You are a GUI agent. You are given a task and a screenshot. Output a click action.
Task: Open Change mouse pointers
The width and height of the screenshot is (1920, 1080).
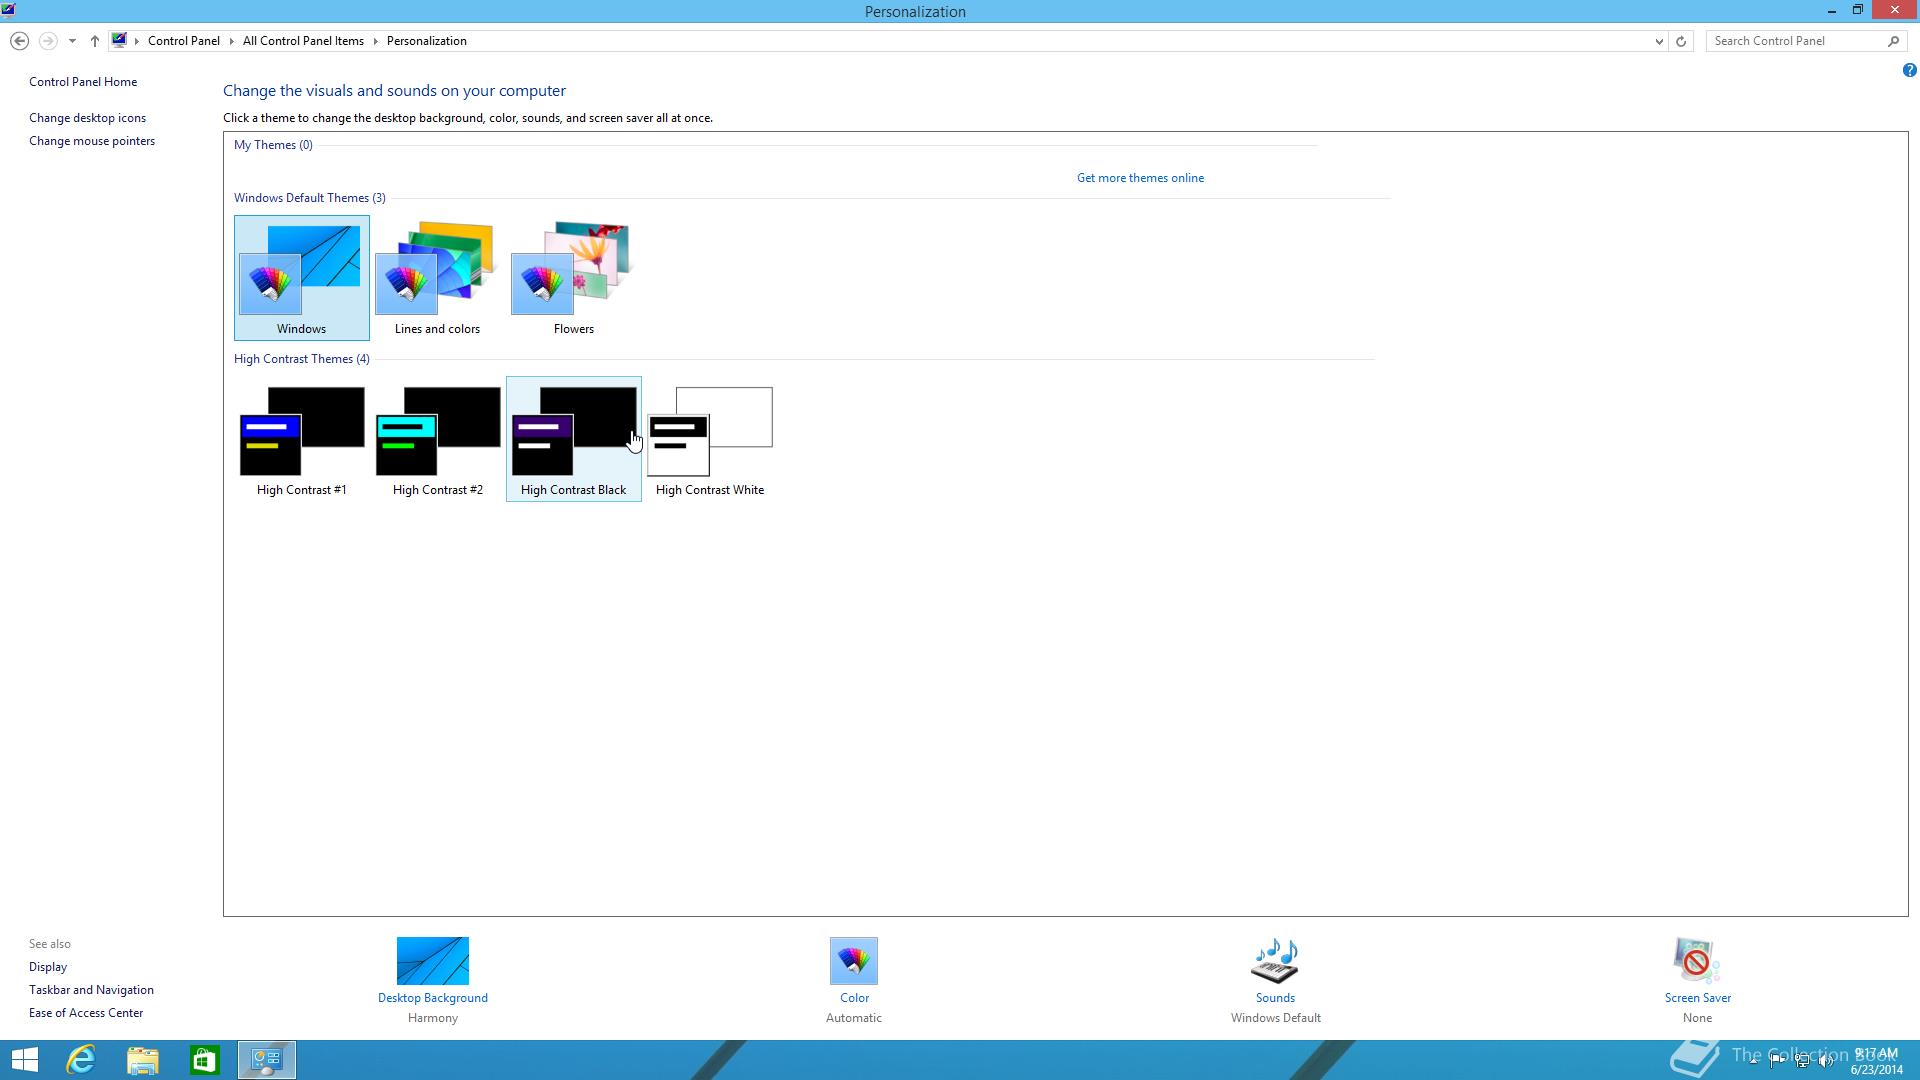[x=92, y=141]
